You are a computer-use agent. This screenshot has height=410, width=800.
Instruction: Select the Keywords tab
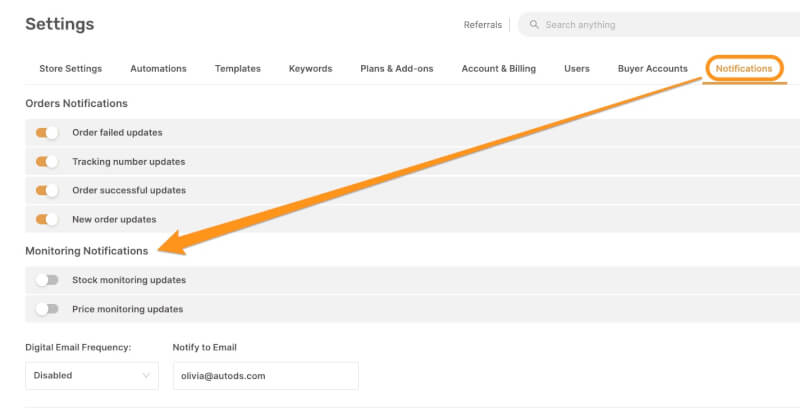click(x=310, y=69)
